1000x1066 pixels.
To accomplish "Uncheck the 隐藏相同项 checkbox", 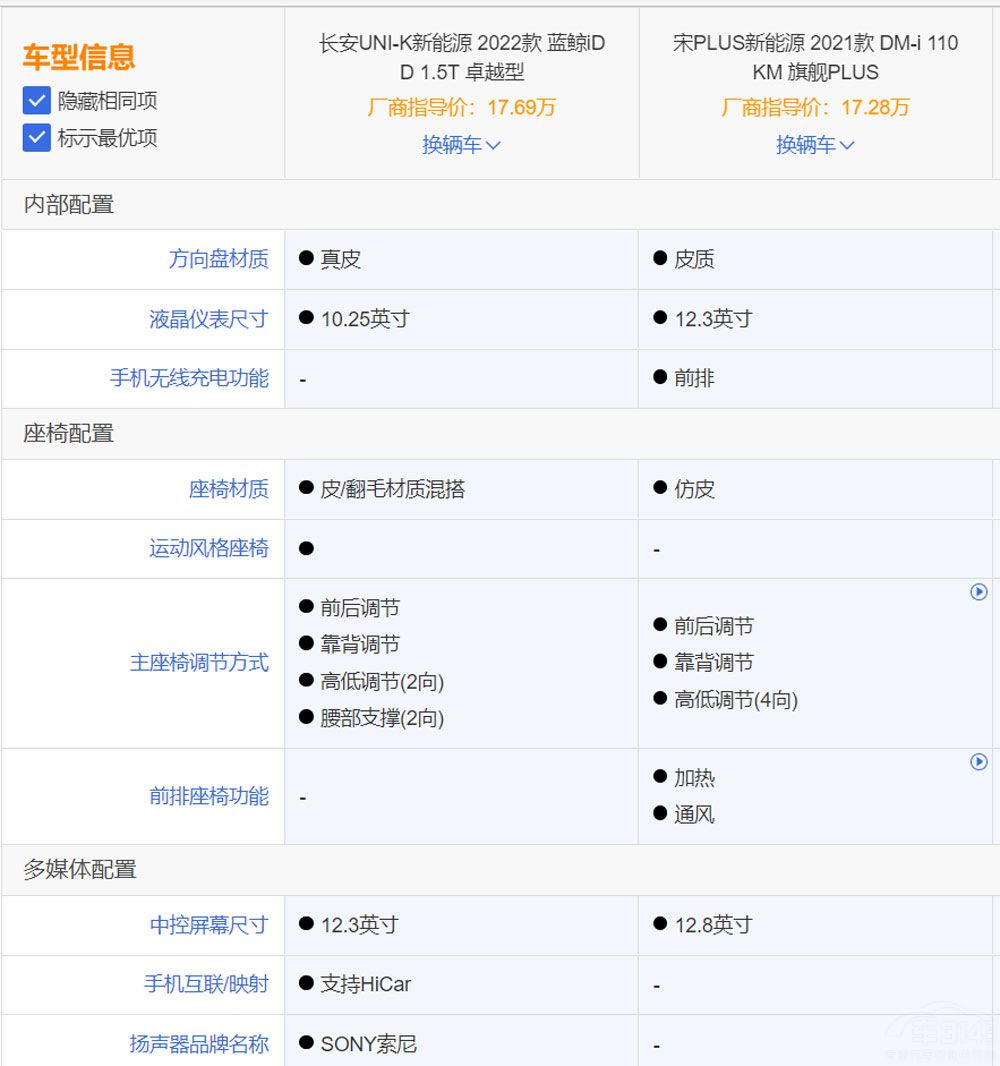I will coord(36,100).
